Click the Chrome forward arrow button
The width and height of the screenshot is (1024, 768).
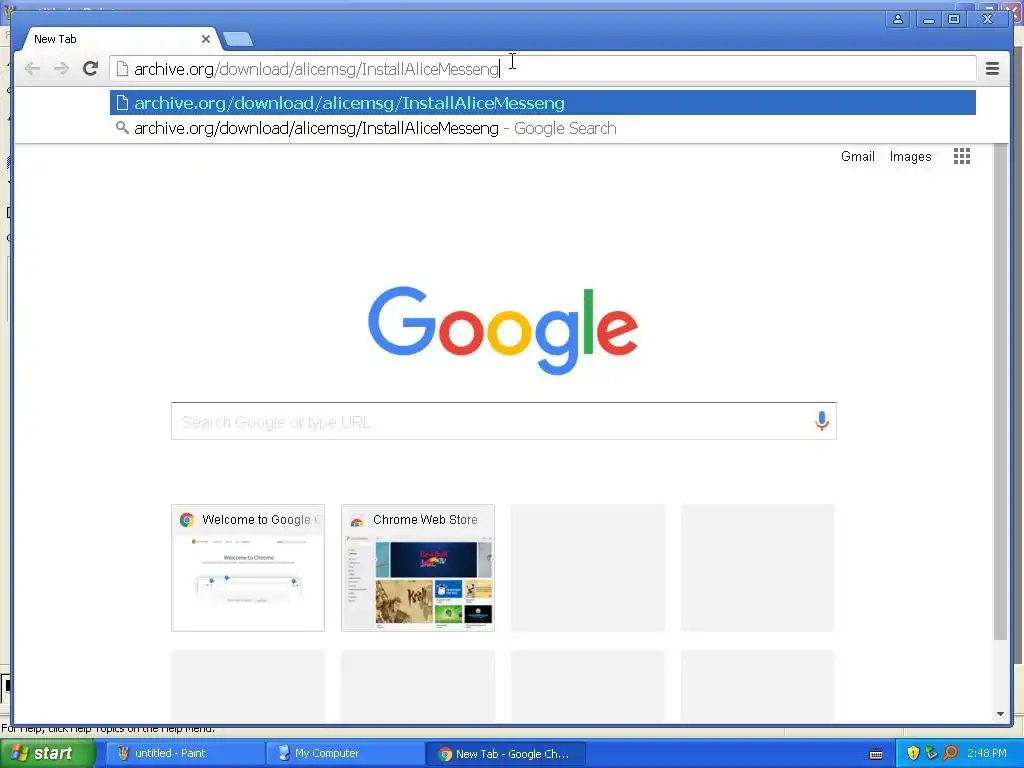pyautogui.click(x=61, y=69)
